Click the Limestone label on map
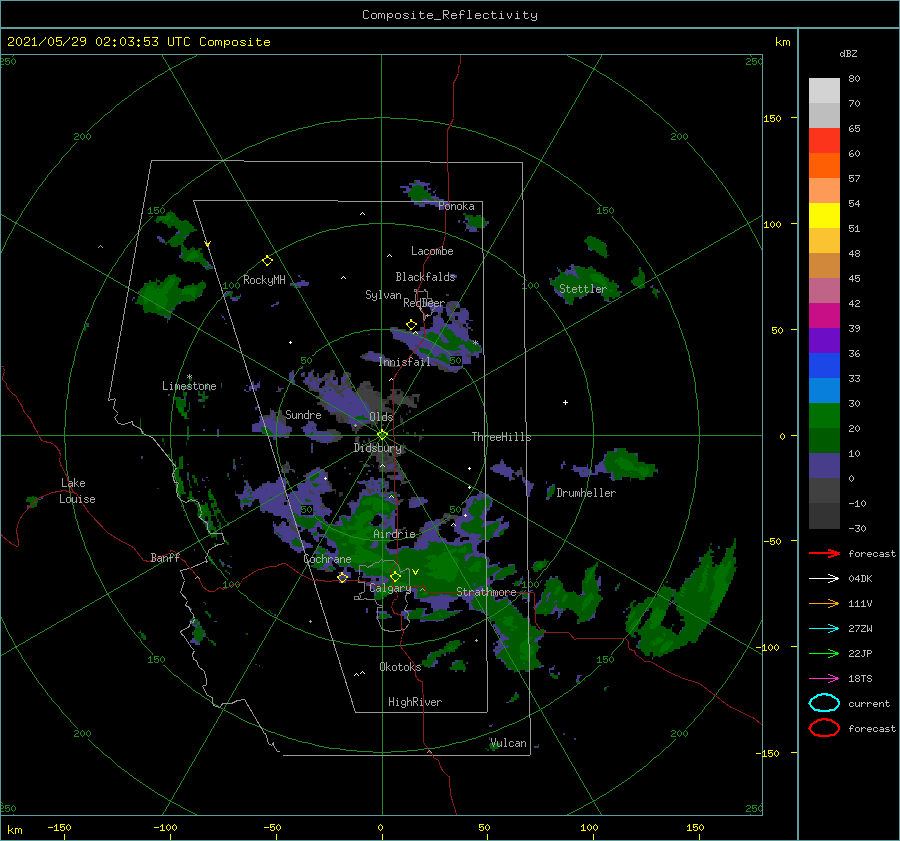The height and width of the screenshot is (841, 900). 189,386
